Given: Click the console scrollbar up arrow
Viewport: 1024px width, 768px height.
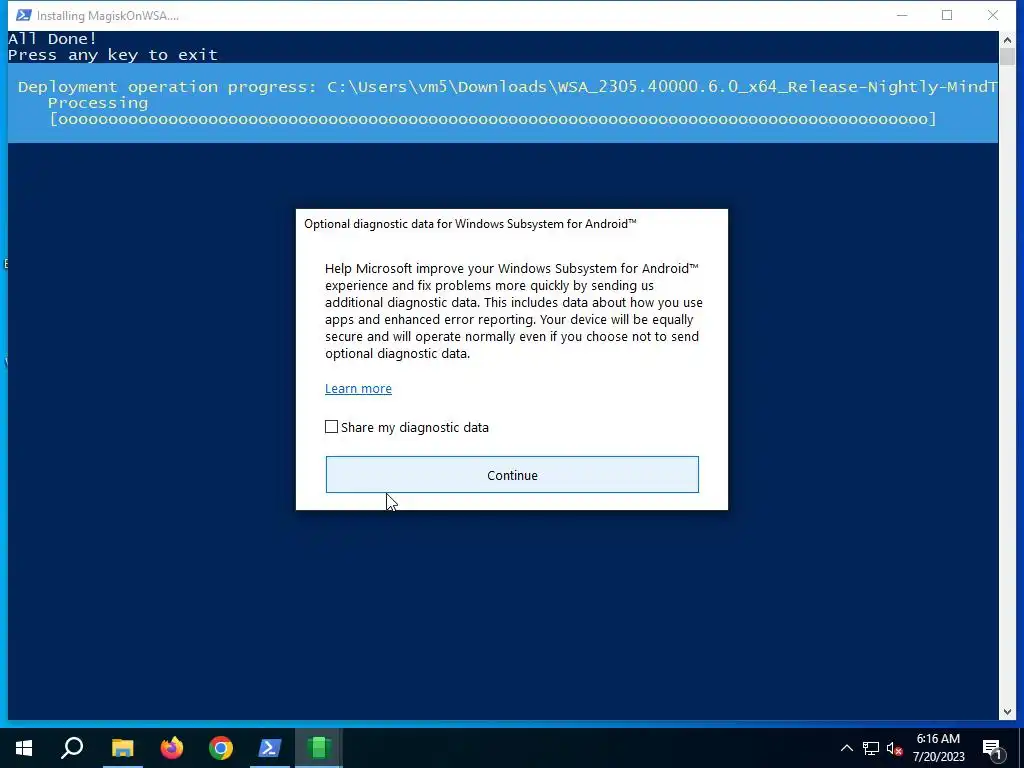Looking at the screenshot, I should (x=1006, y=39).
